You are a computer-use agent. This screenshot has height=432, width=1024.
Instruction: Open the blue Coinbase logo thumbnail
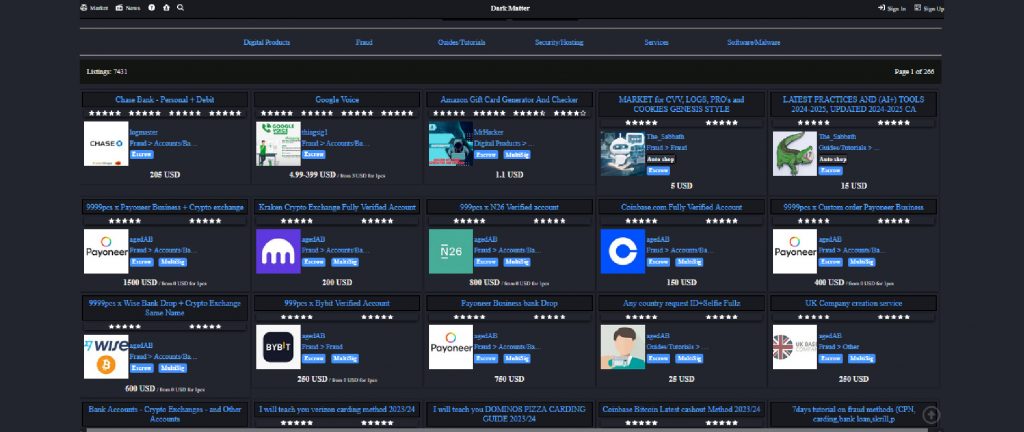(x=622, y=251)
